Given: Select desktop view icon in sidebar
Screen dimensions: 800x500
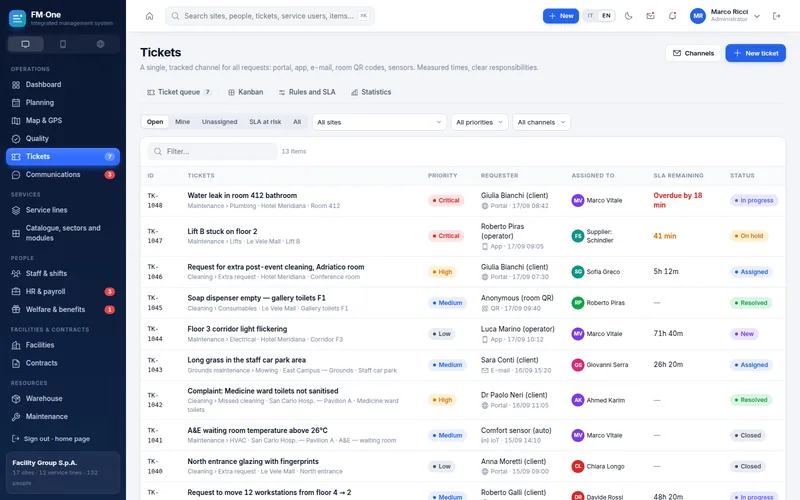Looking at the screenshot, I should pos(26,44).
